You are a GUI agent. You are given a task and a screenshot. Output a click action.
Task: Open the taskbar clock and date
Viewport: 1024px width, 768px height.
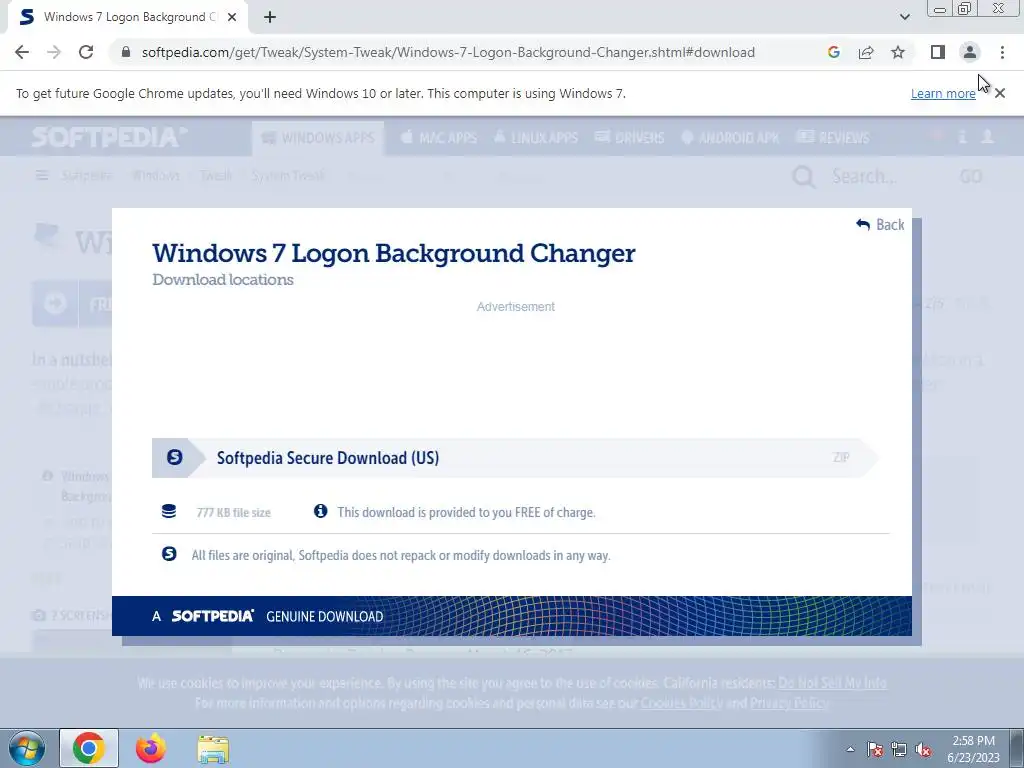(x=973, y=749)
